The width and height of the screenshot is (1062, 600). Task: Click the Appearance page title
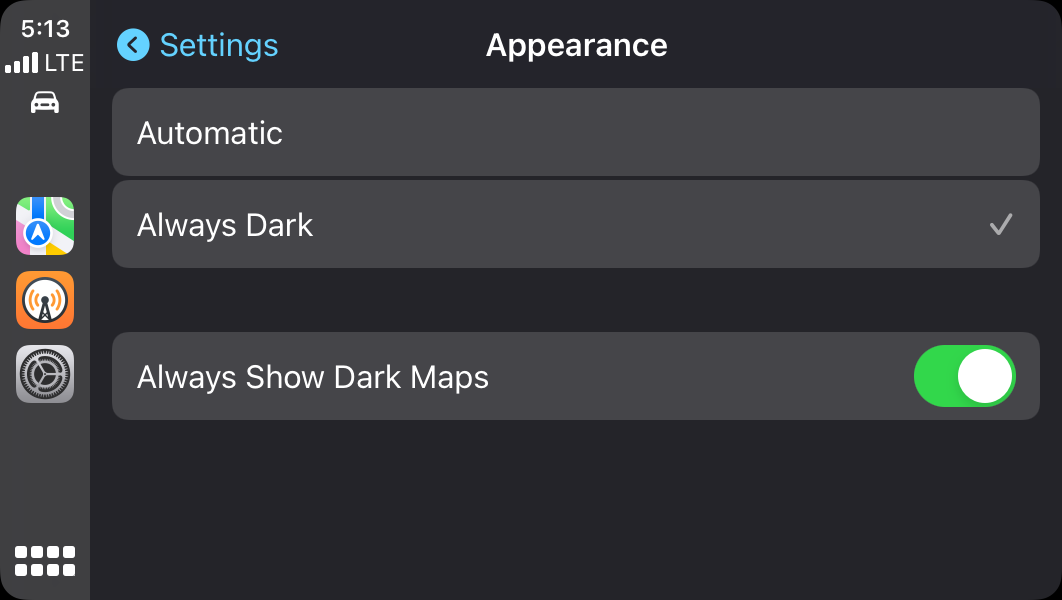576,45
